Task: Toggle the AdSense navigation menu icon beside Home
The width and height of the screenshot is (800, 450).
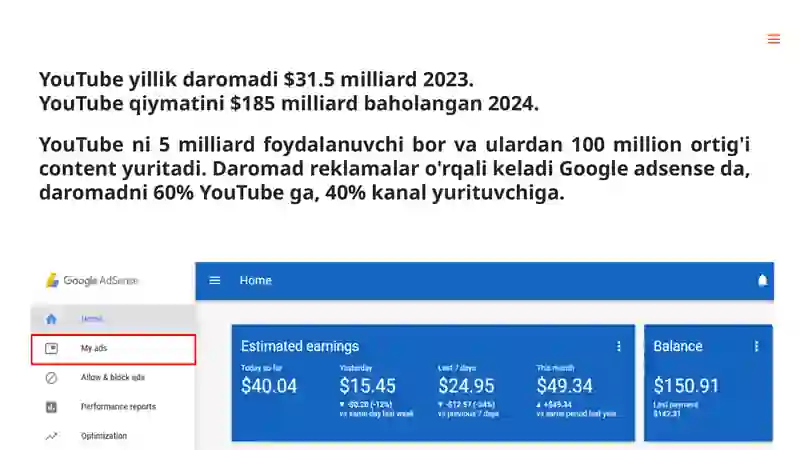Action: click(x=215, y=280)
